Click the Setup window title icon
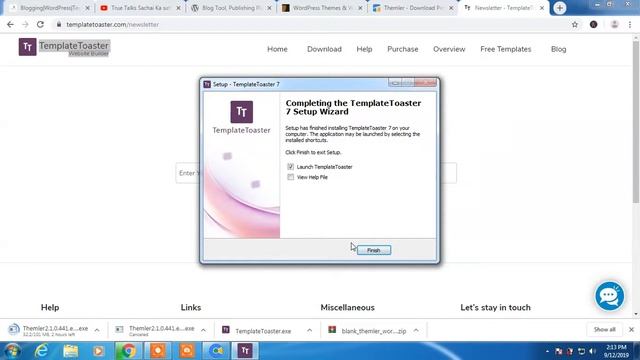 [207, 84]
